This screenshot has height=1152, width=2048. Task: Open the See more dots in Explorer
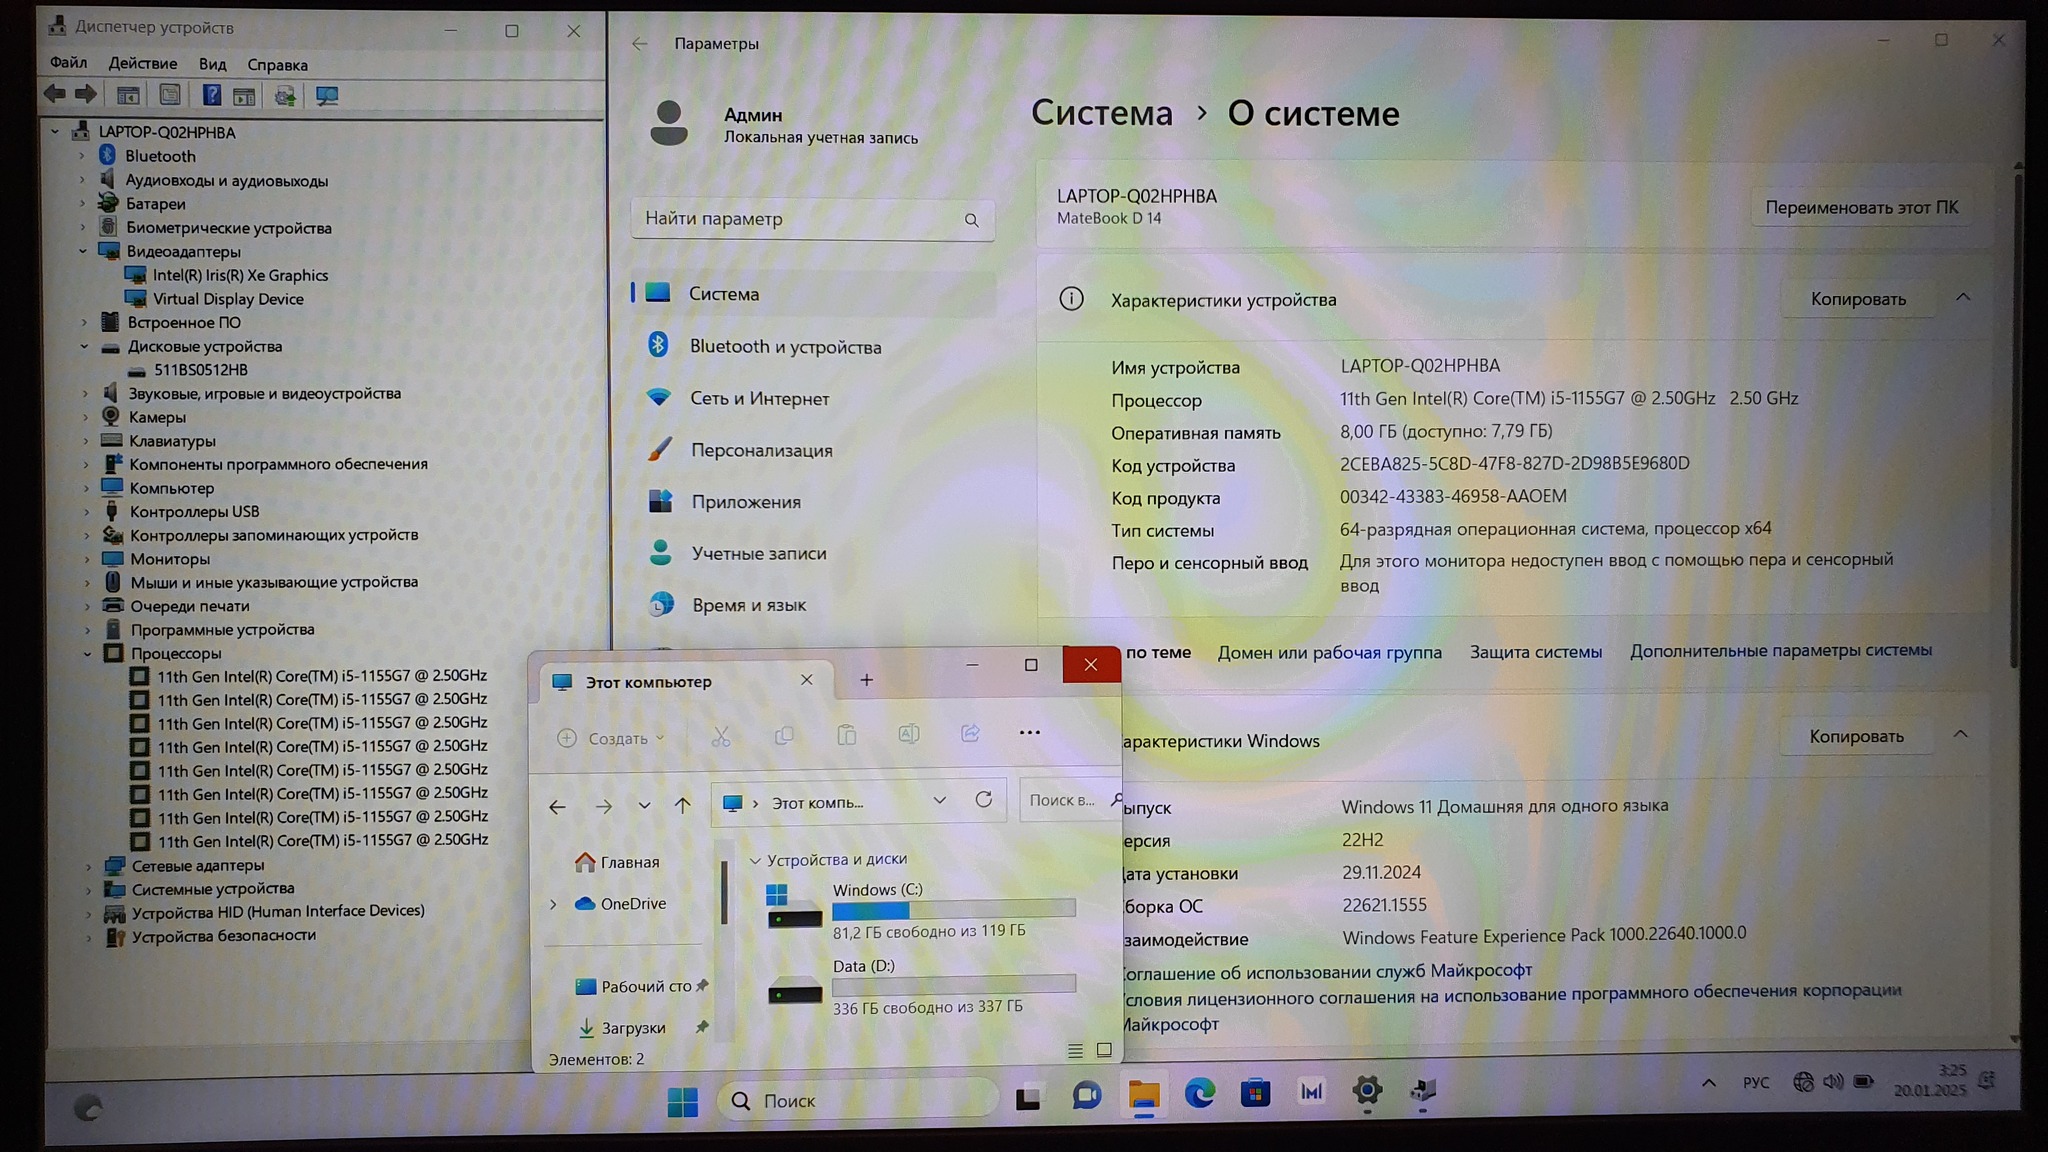pos(1029,733)
